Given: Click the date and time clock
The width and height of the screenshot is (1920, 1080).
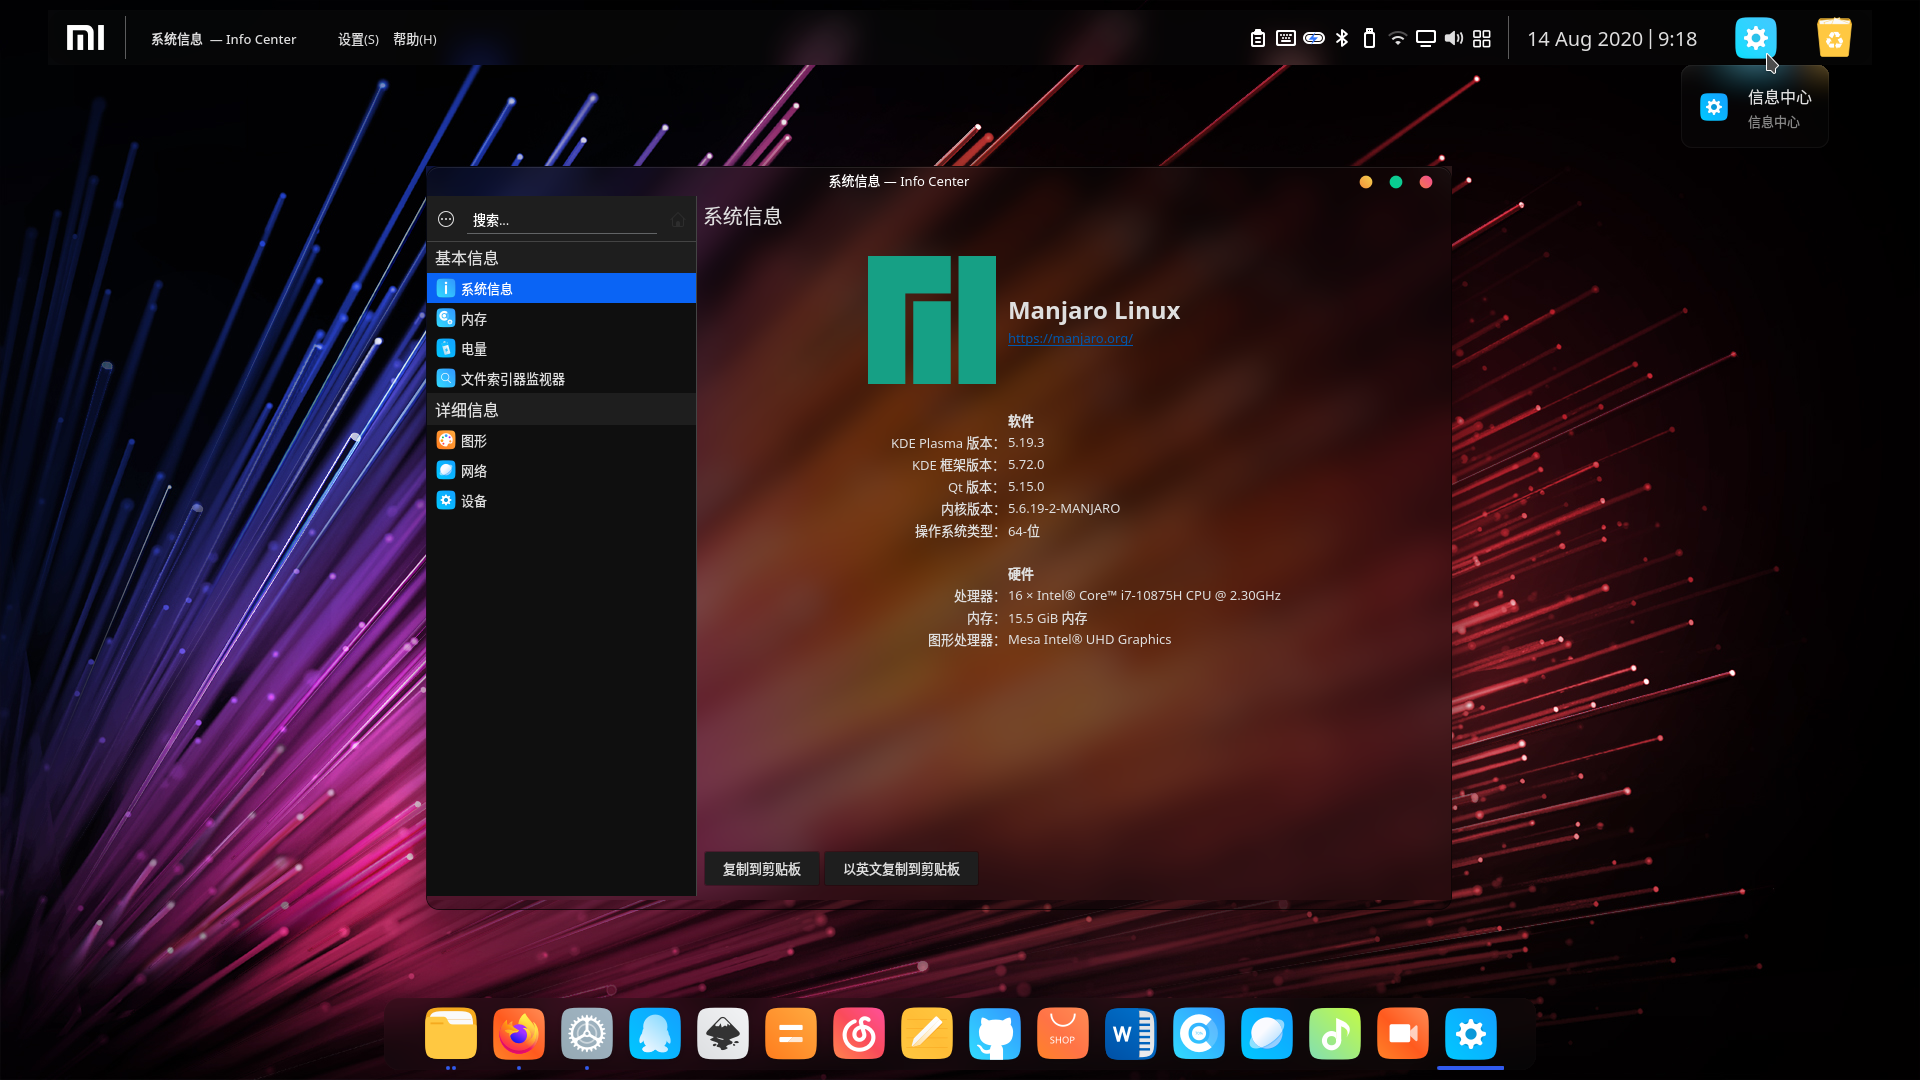Looking at the screenshot, I should (x=1612, y=39).
